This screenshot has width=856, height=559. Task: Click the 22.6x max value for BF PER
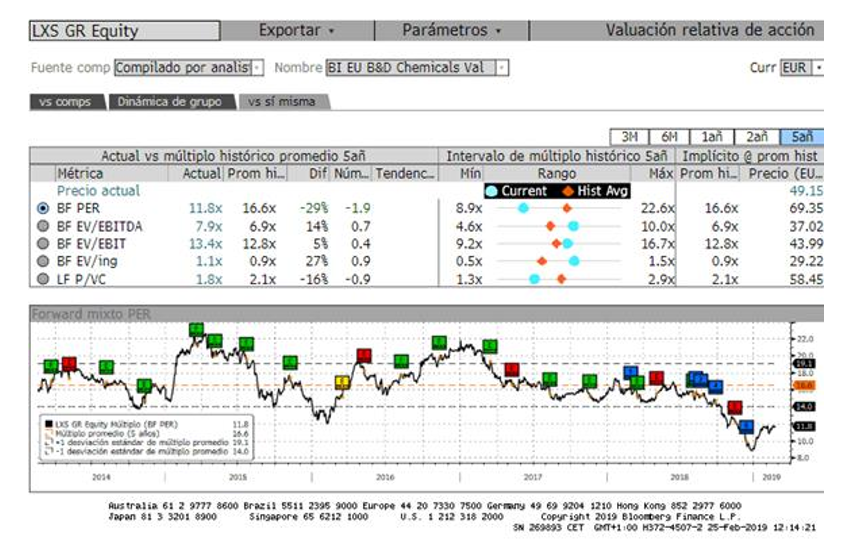tap(657, 208)
